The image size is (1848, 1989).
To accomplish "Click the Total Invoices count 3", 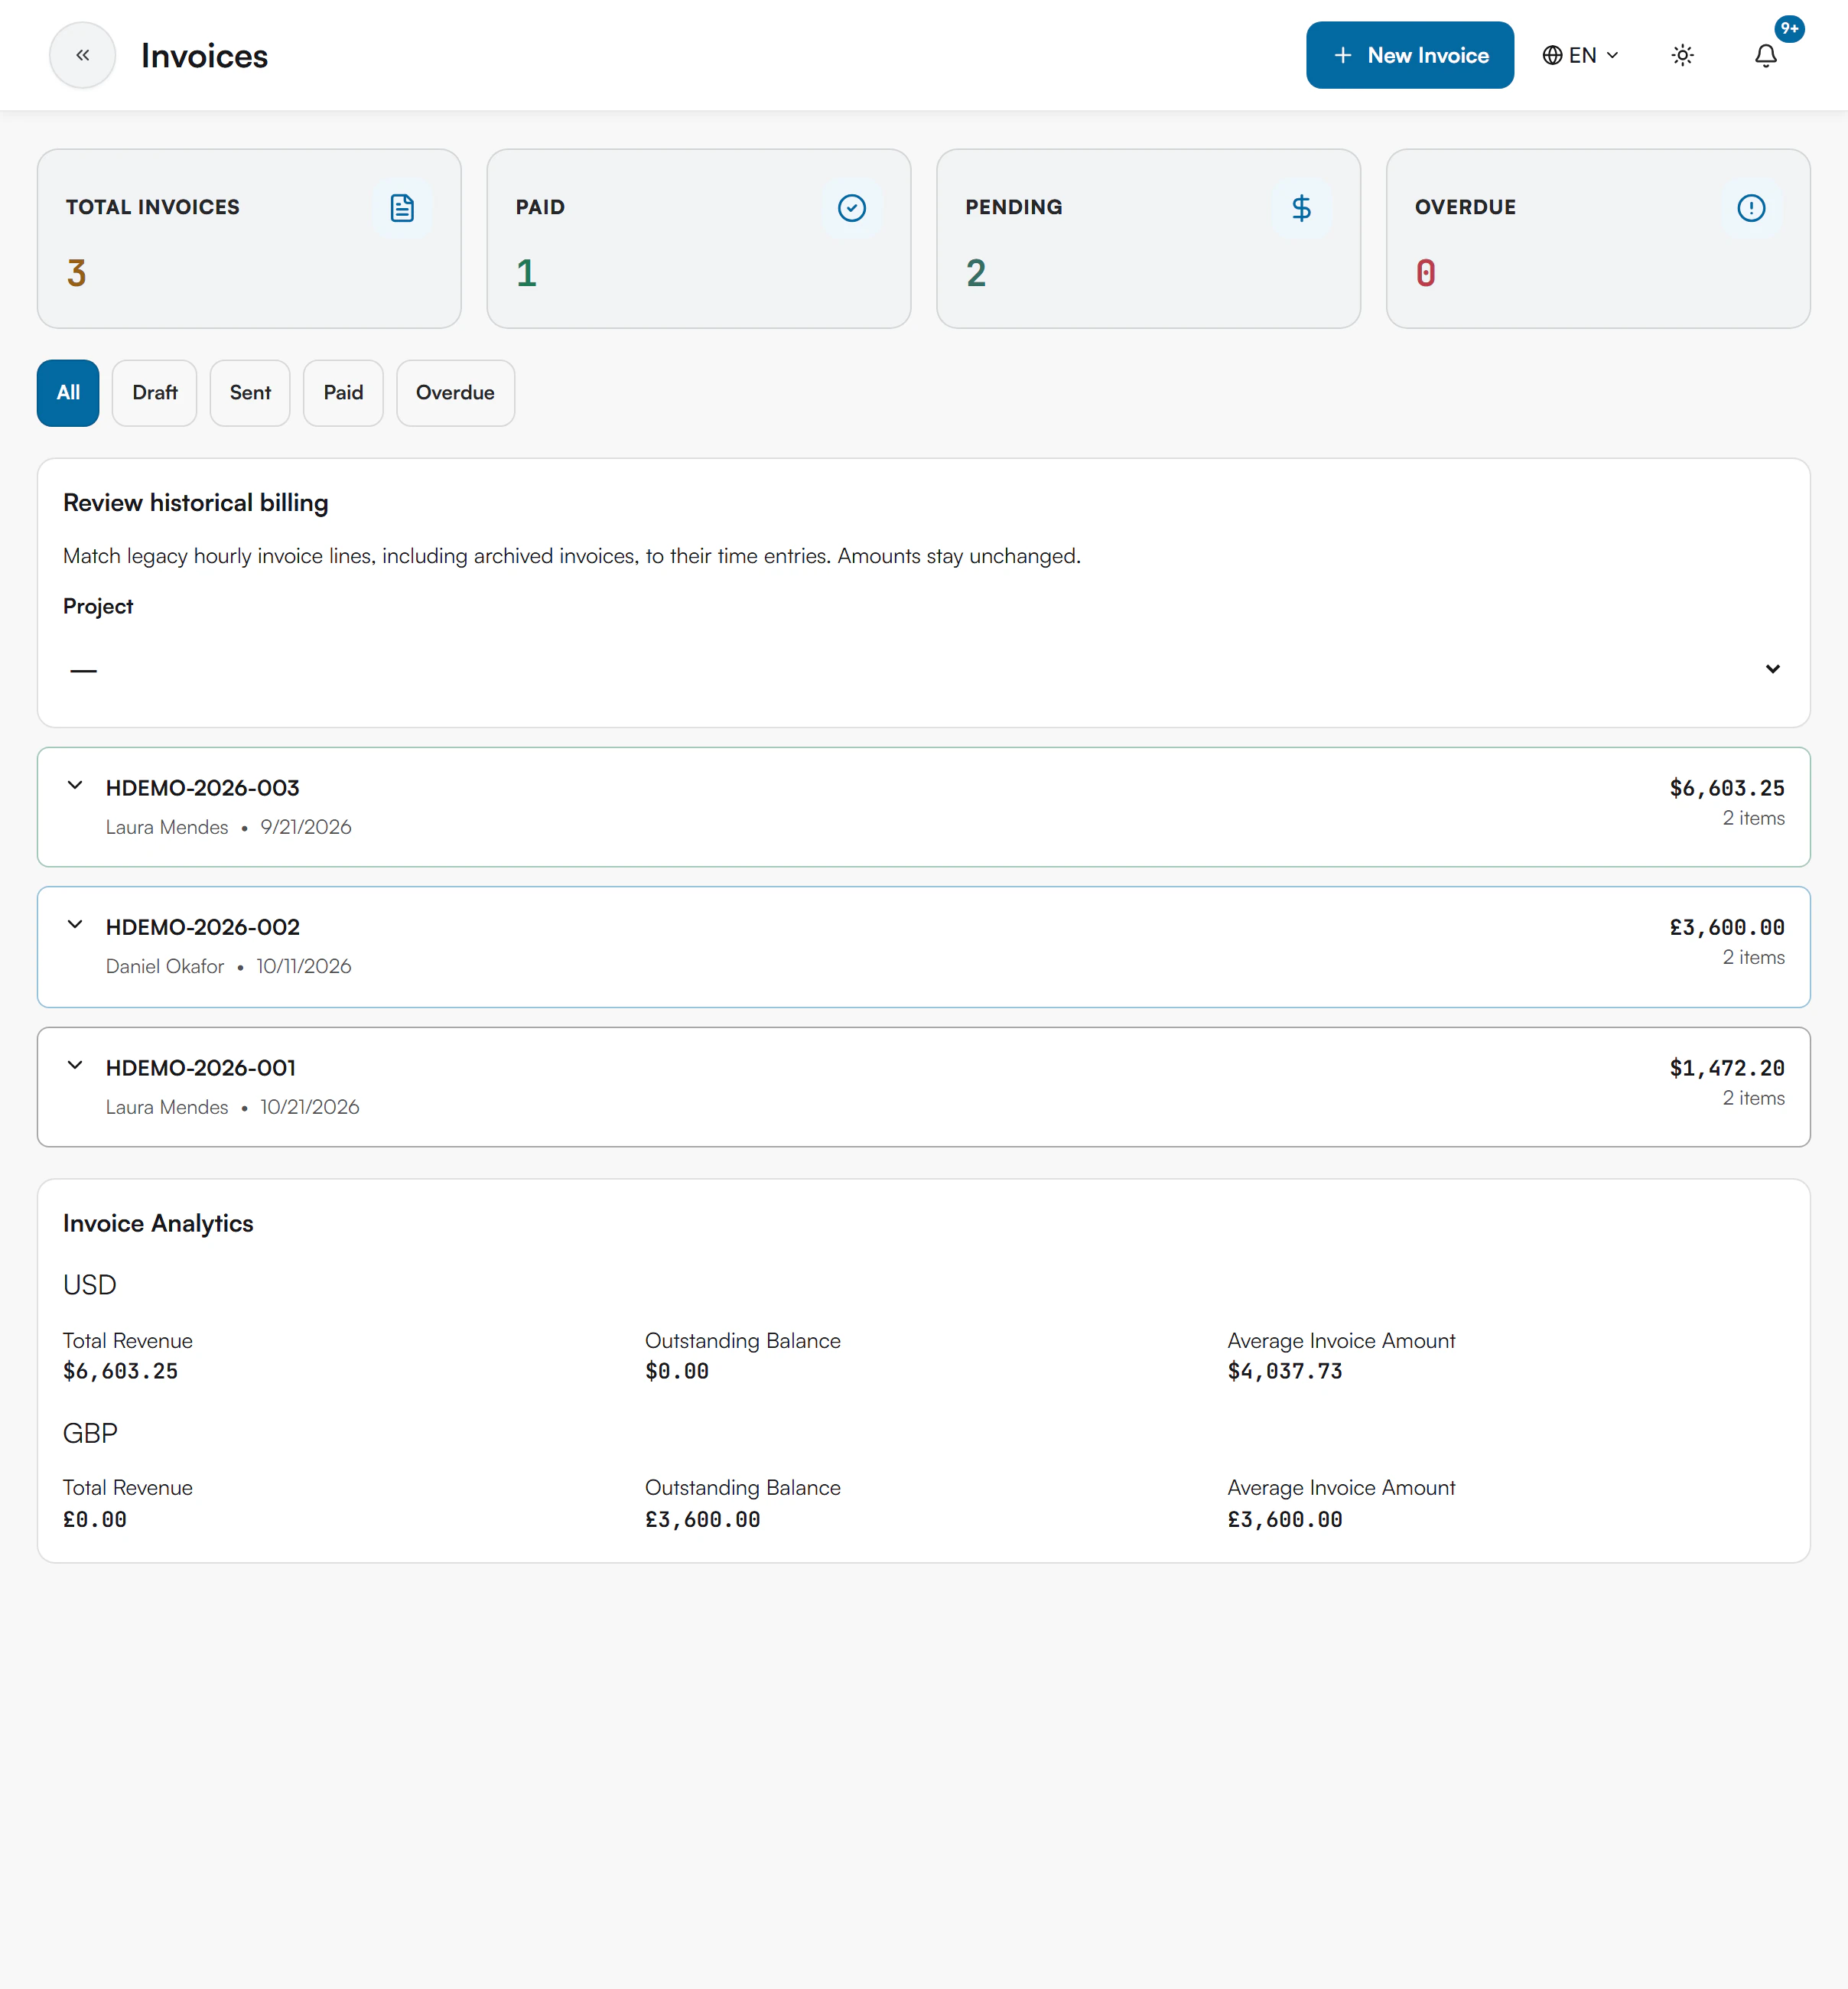I will point(77,273).
